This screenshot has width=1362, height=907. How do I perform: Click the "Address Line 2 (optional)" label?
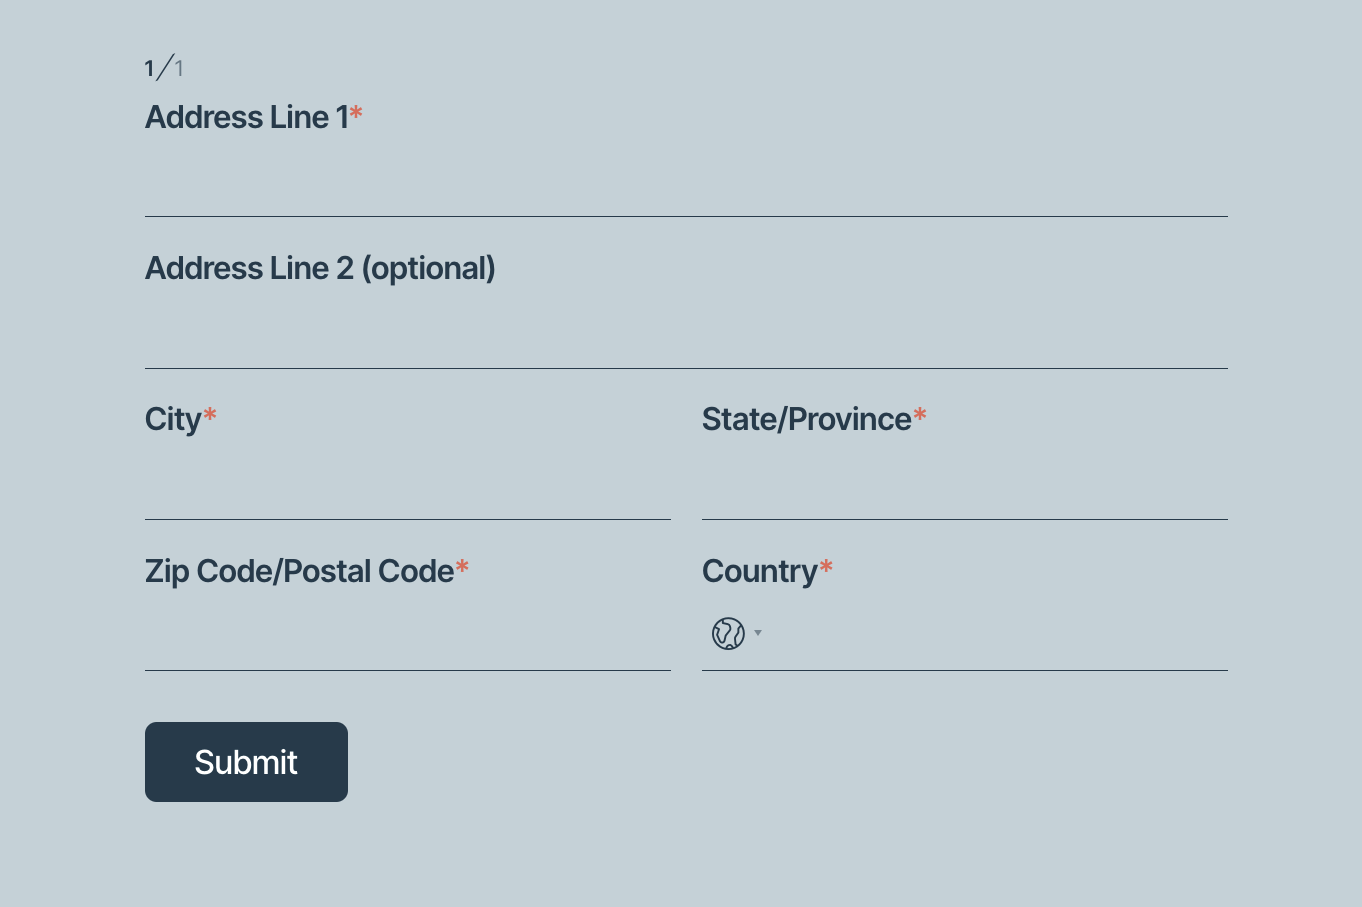pos(320,268)
